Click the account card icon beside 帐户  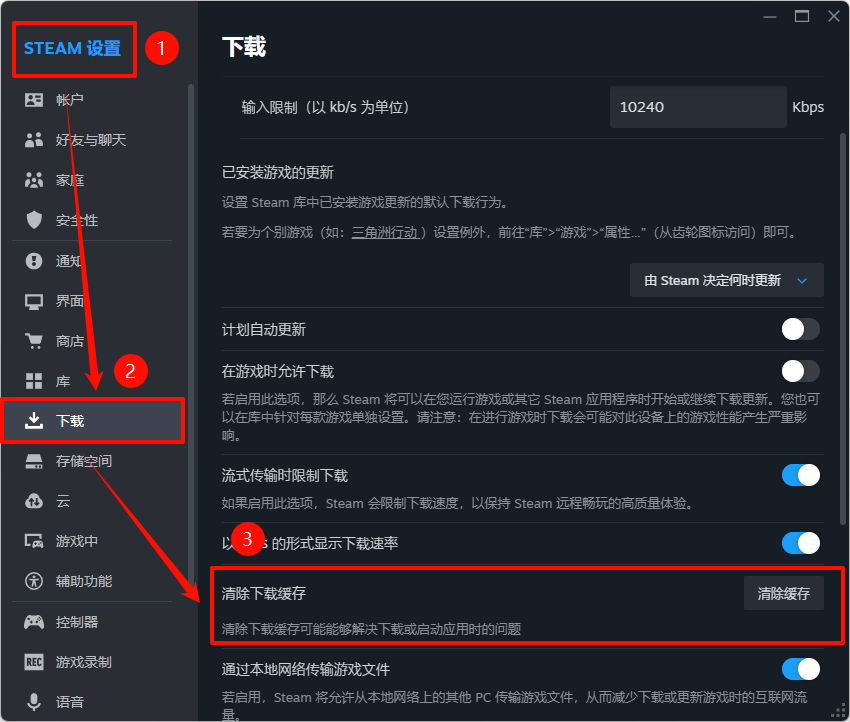pyautogui.click(x=34, y=100)
